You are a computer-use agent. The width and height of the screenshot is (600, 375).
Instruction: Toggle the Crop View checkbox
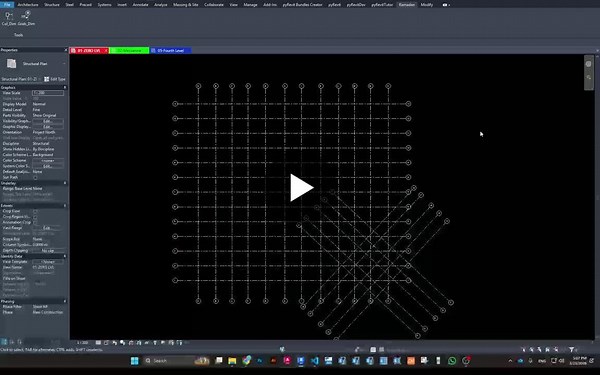35,211
